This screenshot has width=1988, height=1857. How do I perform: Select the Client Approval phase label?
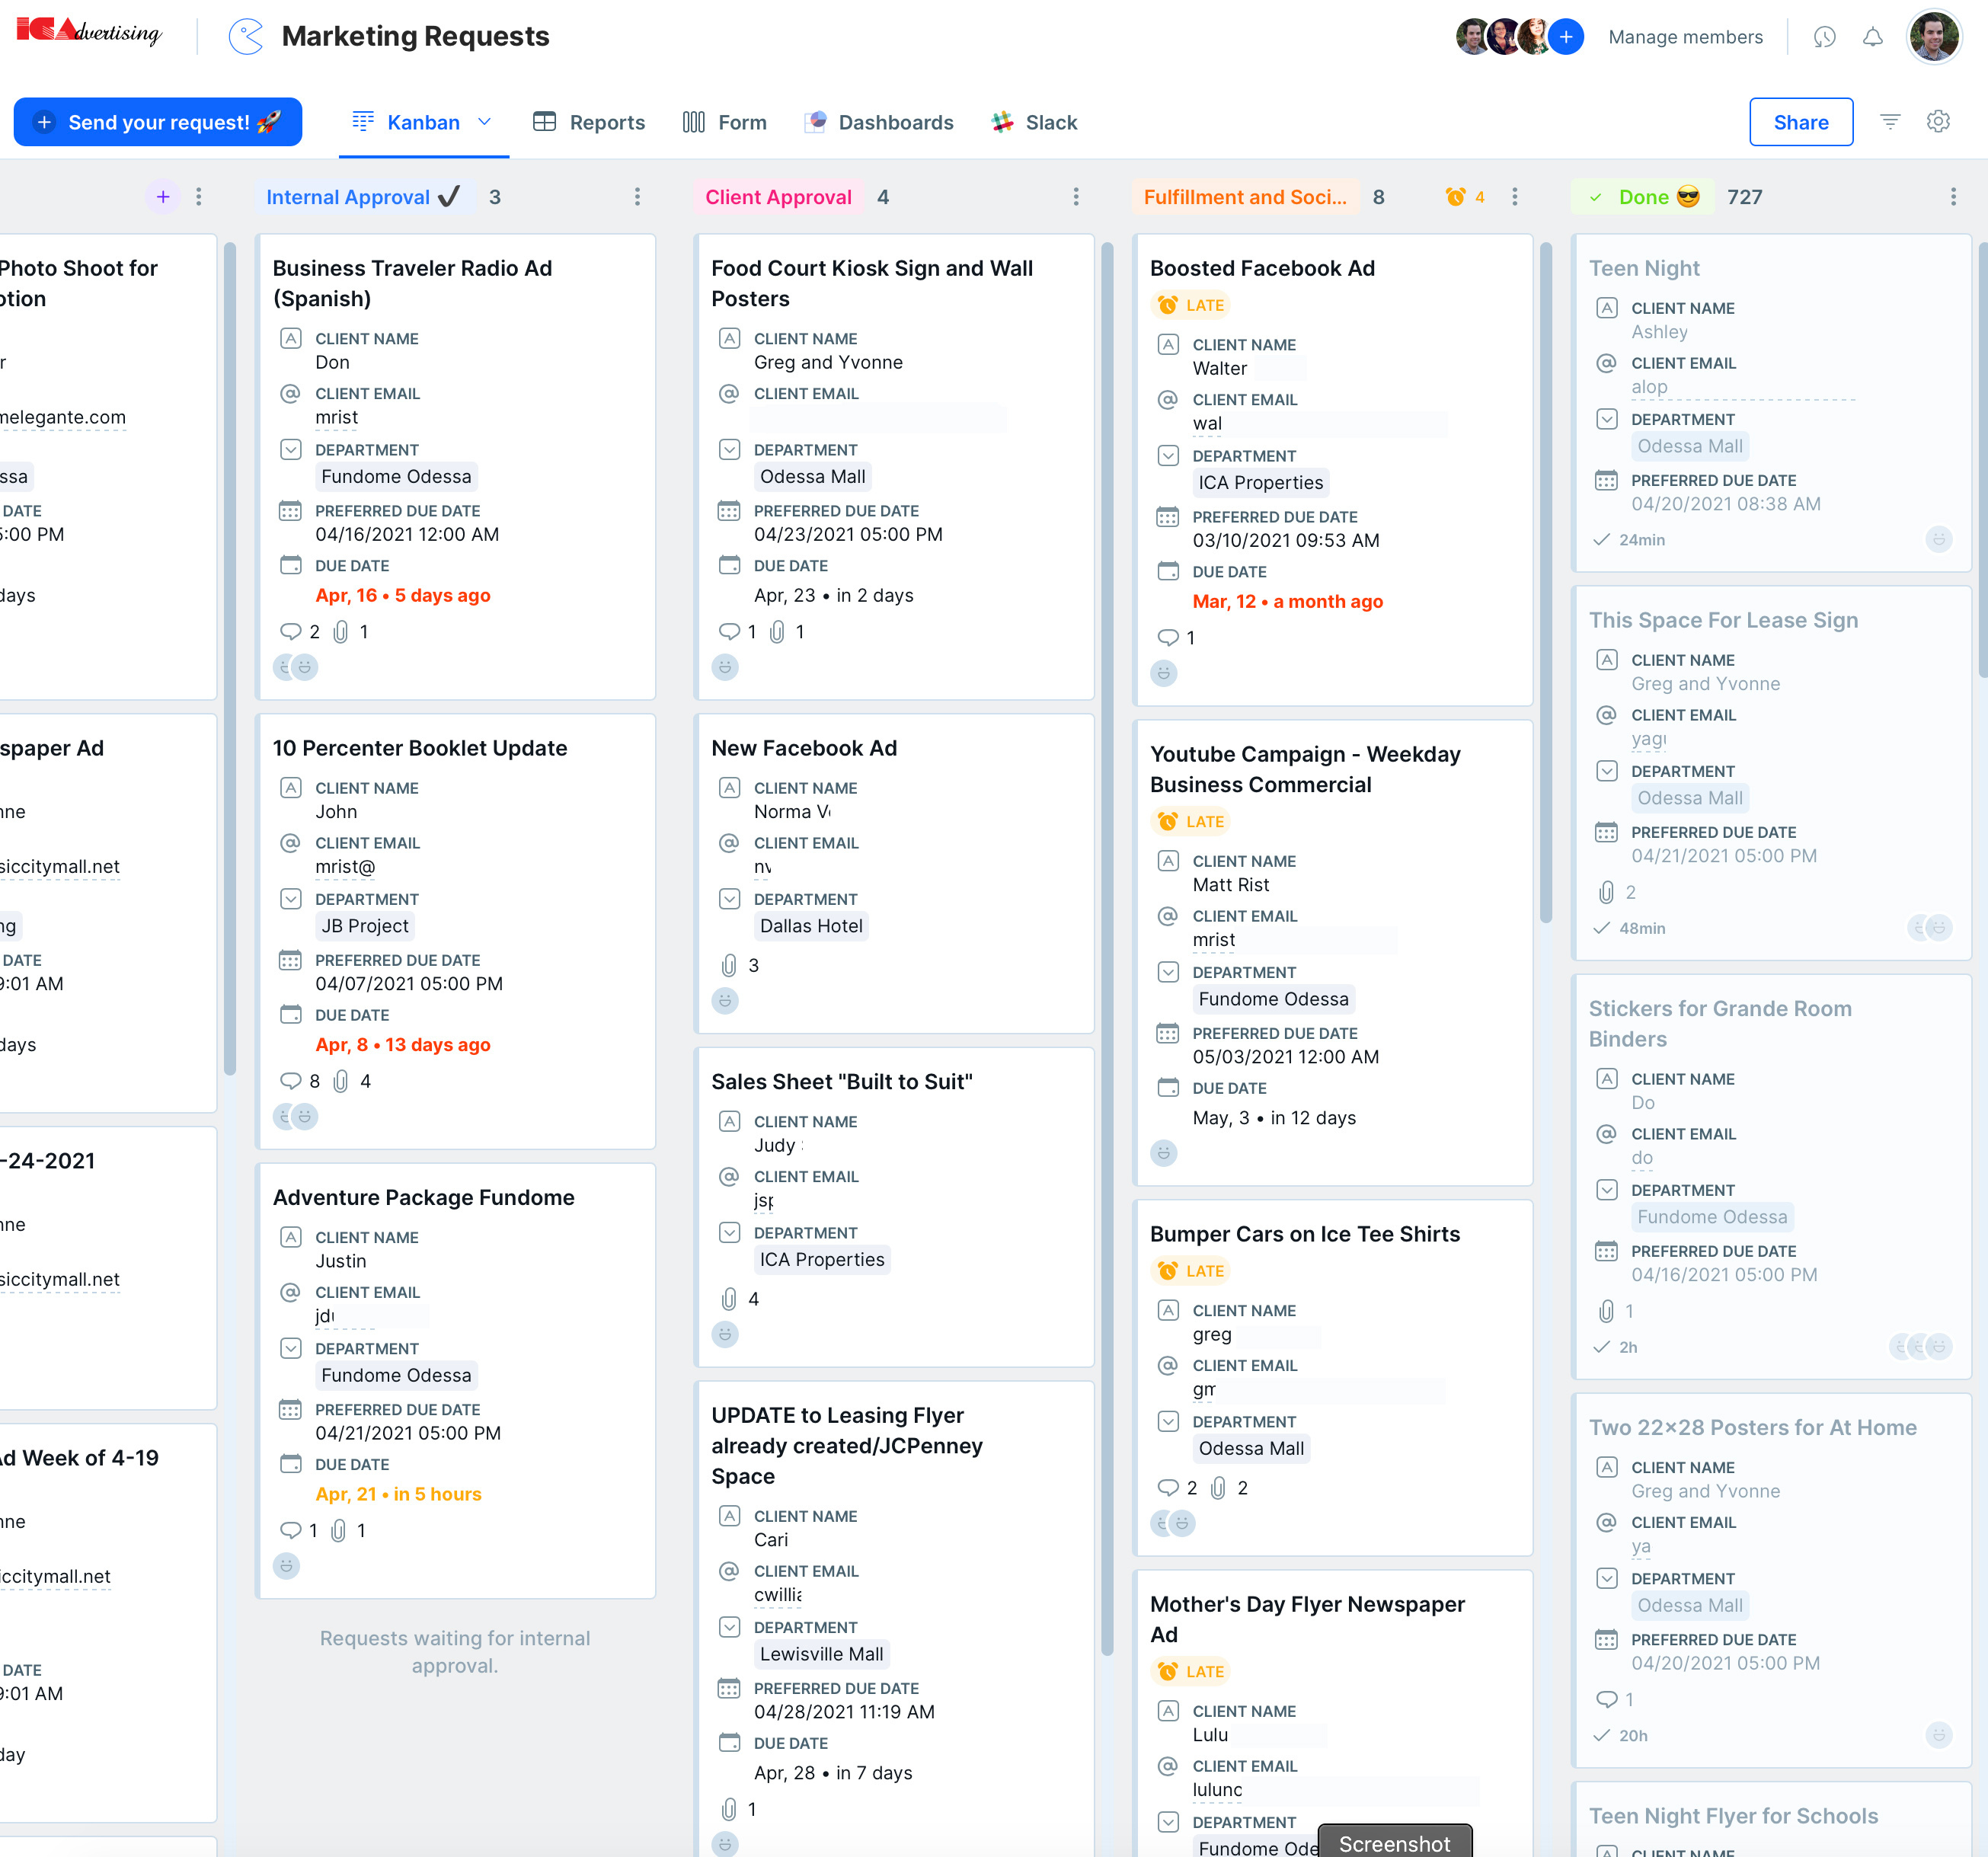pos(779,197)
